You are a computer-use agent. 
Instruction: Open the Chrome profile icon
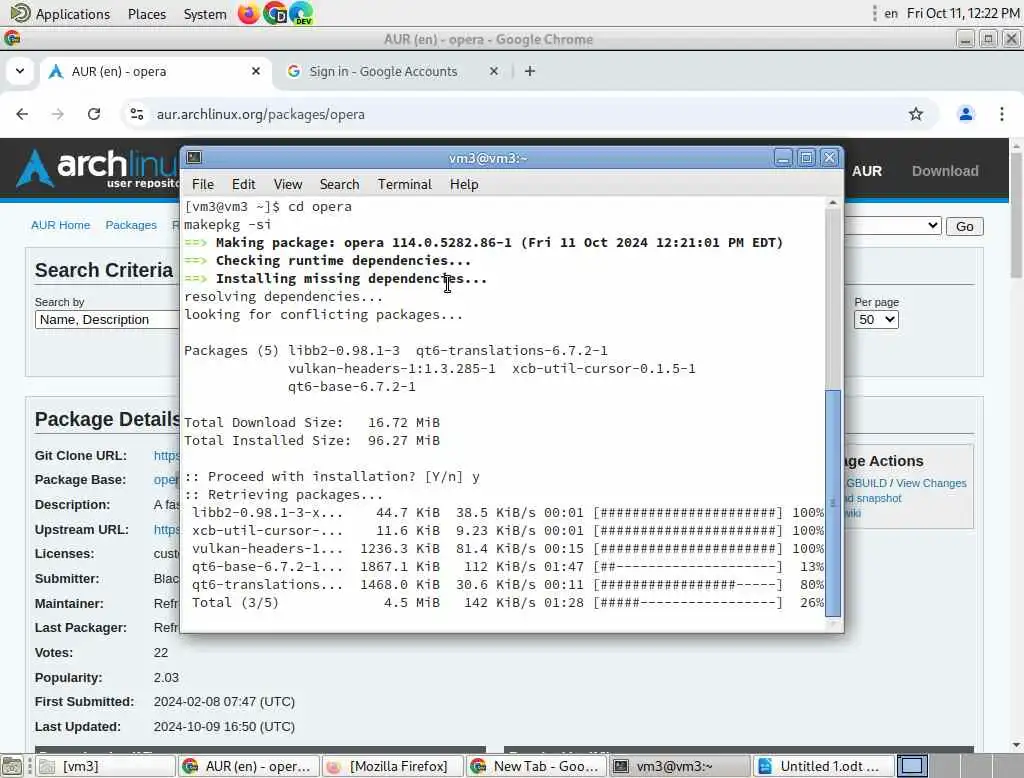pos(965,114)
